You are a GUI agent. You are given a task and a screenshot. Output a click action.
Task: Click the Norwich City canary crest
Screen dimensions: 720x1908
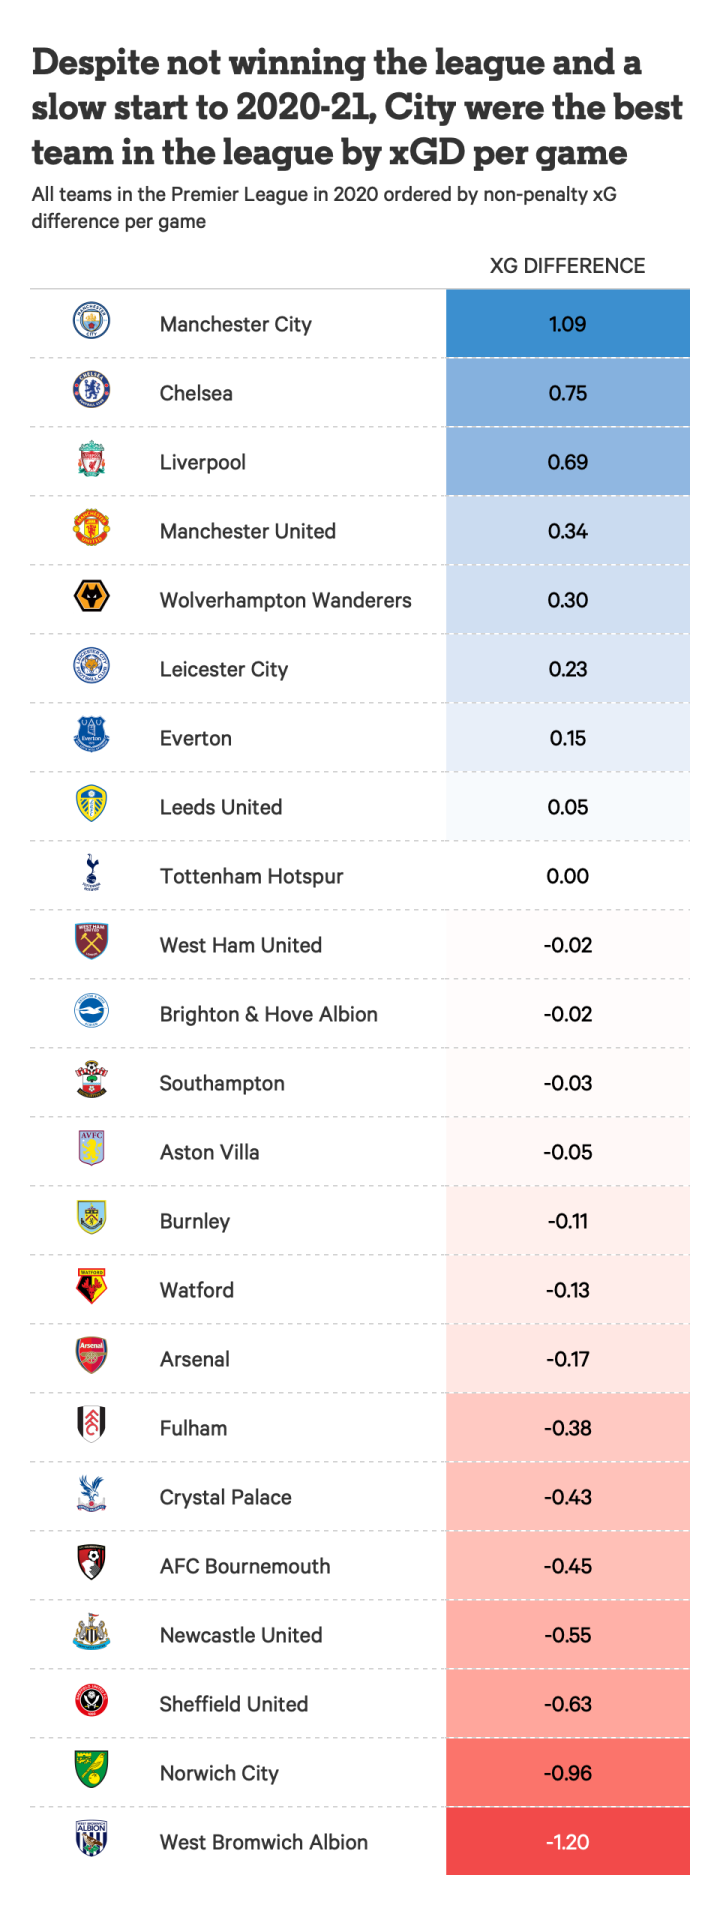[x=91, y=1770]
